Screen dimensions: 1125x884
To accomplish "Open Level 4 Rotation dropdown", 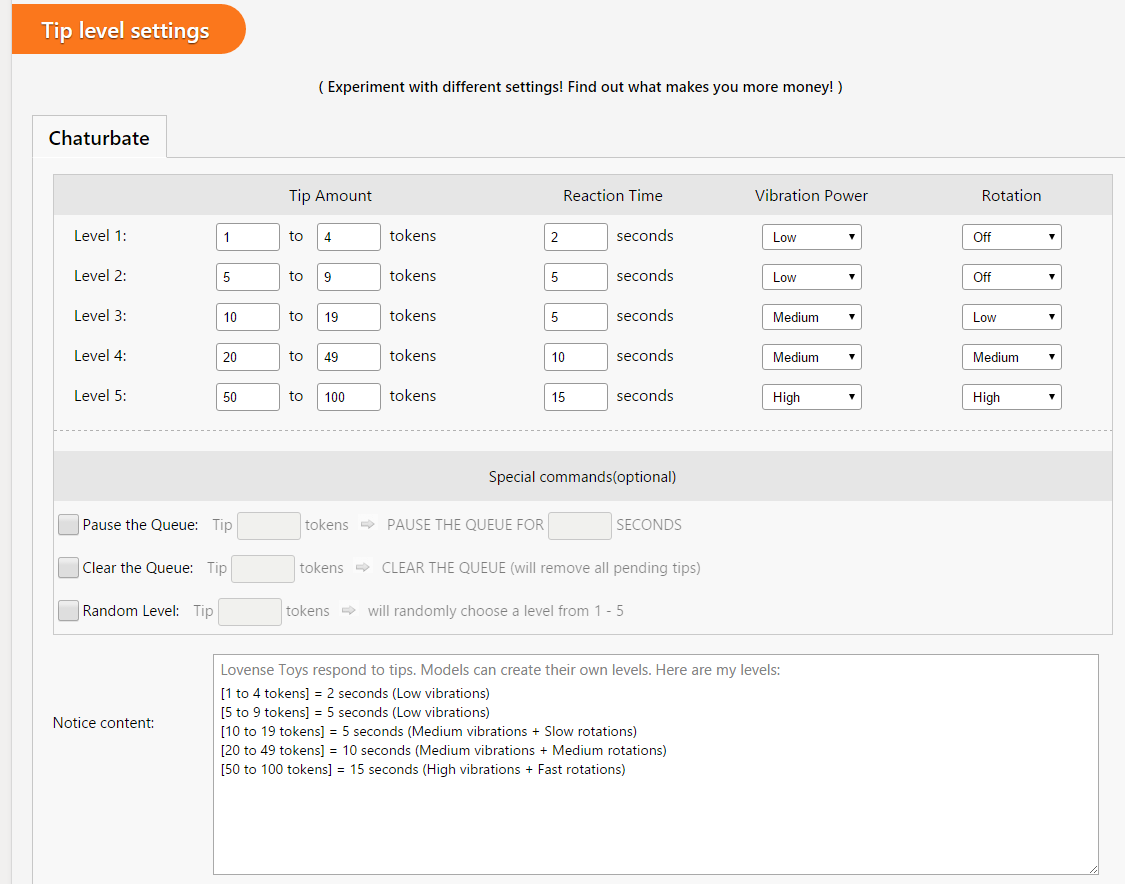I will tap(1012, 357).
